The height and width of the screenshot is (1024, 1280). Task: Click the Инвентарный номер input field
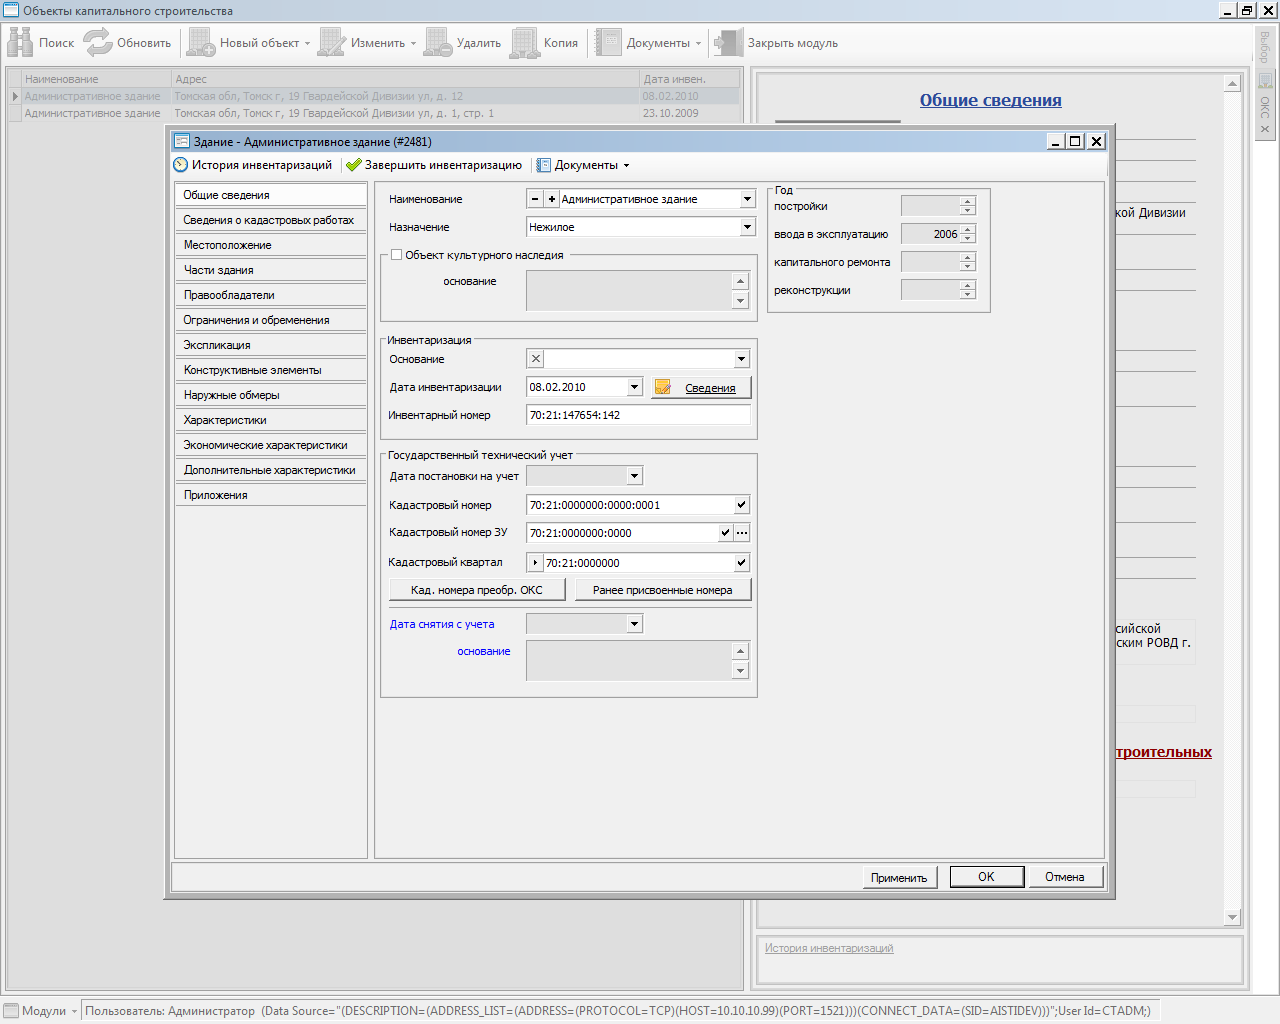pyautogui.click(x=638, y=415)
